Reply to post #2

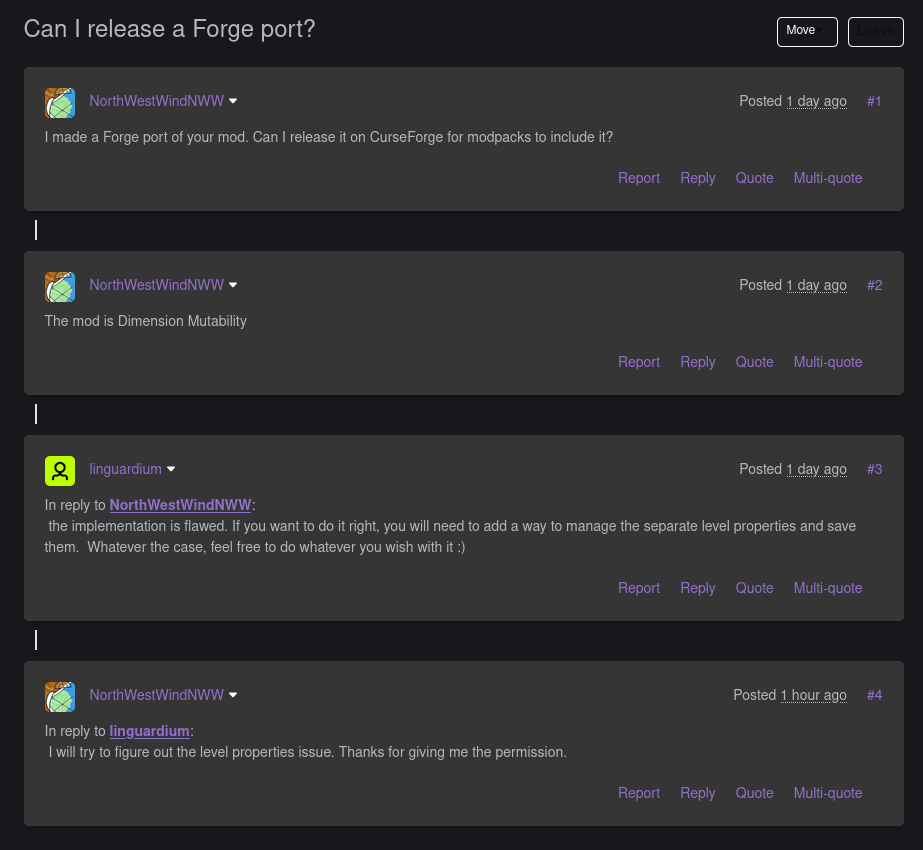tap(697, 362)
